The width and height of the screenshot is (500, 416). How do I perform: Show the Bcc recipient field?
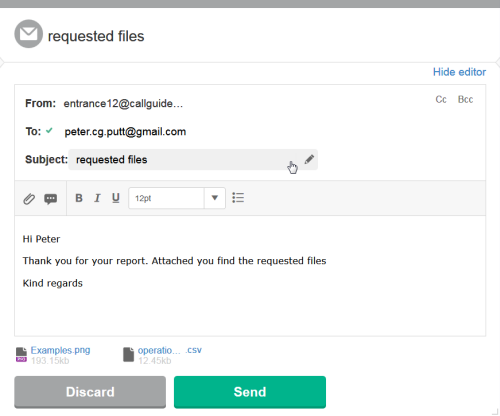(x=465, y=99)
